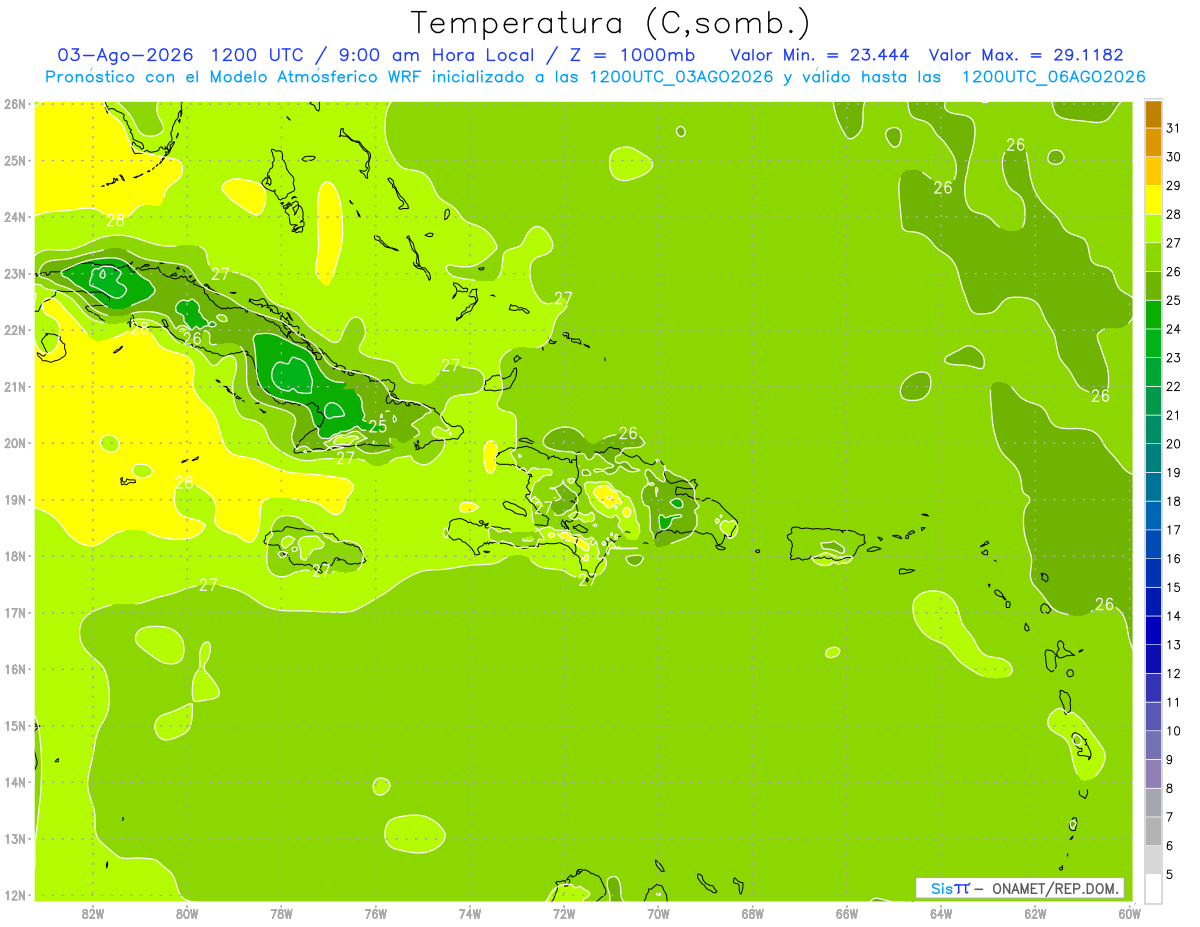This screenshot has width=1200, height=927.
Task: Click the gray 6–7 color bar segment
Action: [x=1153, y=830]
